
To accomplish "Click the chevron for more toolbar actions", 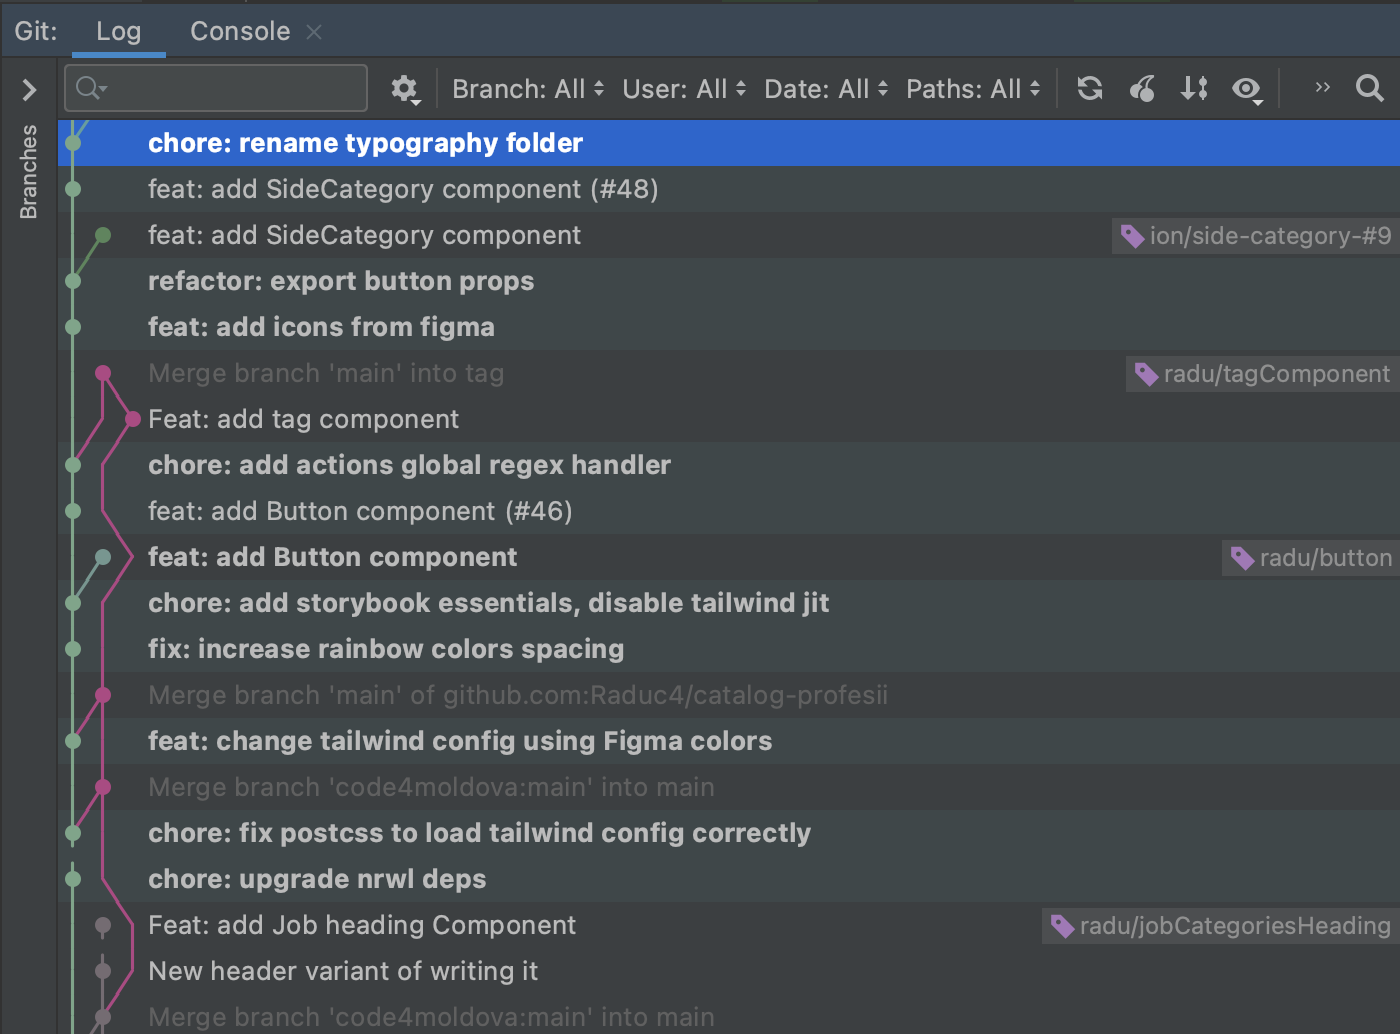I will point(1321,87).
